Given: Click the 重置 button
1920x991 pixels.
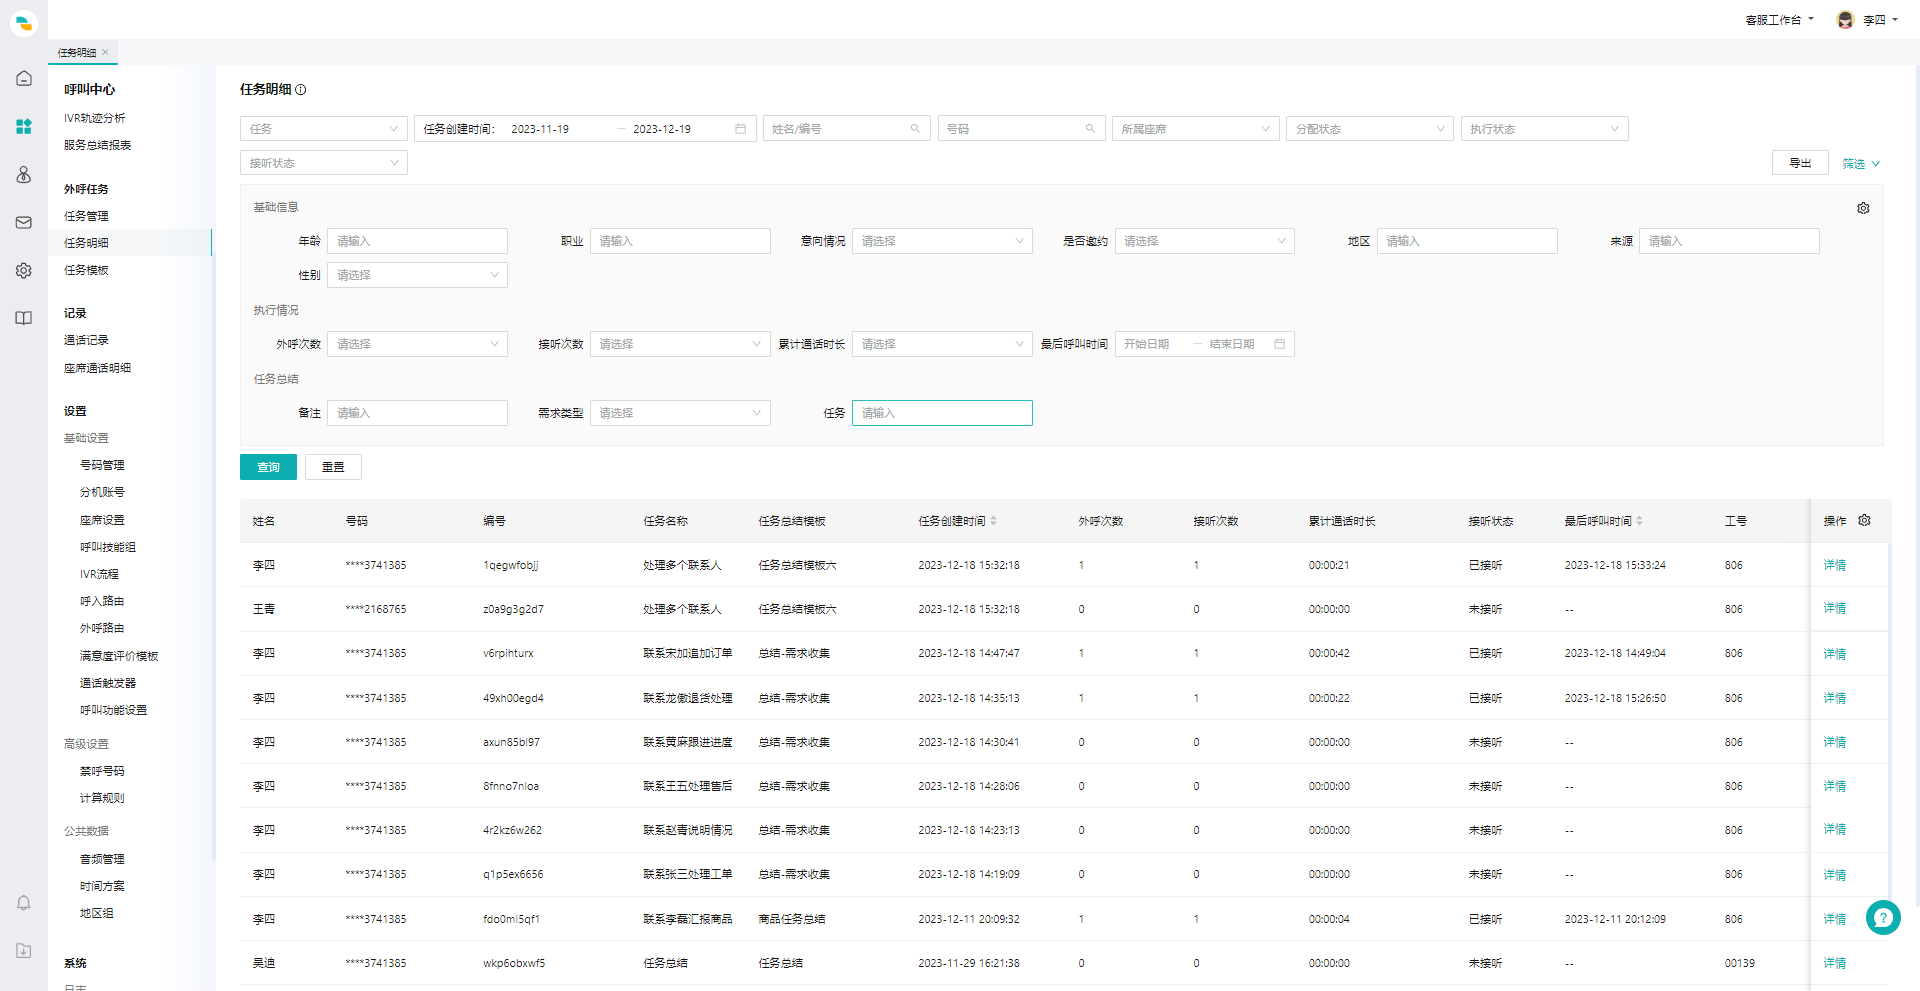Looking at the screenshot, I should [333, 467].
